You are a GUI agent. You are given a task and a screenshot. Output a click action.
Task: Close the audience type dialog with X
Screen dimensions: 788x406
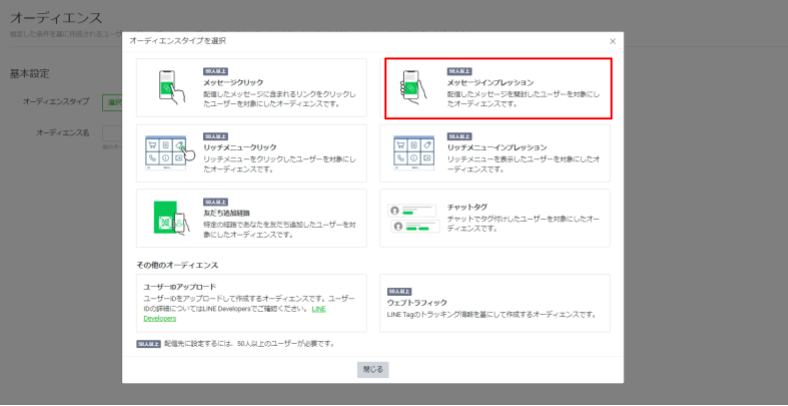(612, 41)
